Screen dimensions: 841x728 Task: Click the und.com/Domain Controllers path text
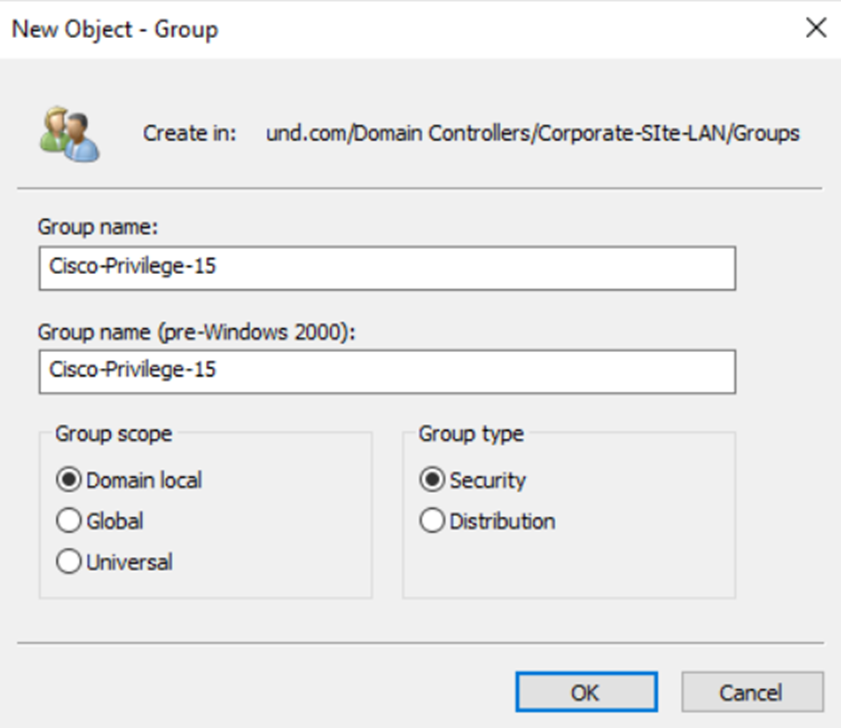point(533,133)
